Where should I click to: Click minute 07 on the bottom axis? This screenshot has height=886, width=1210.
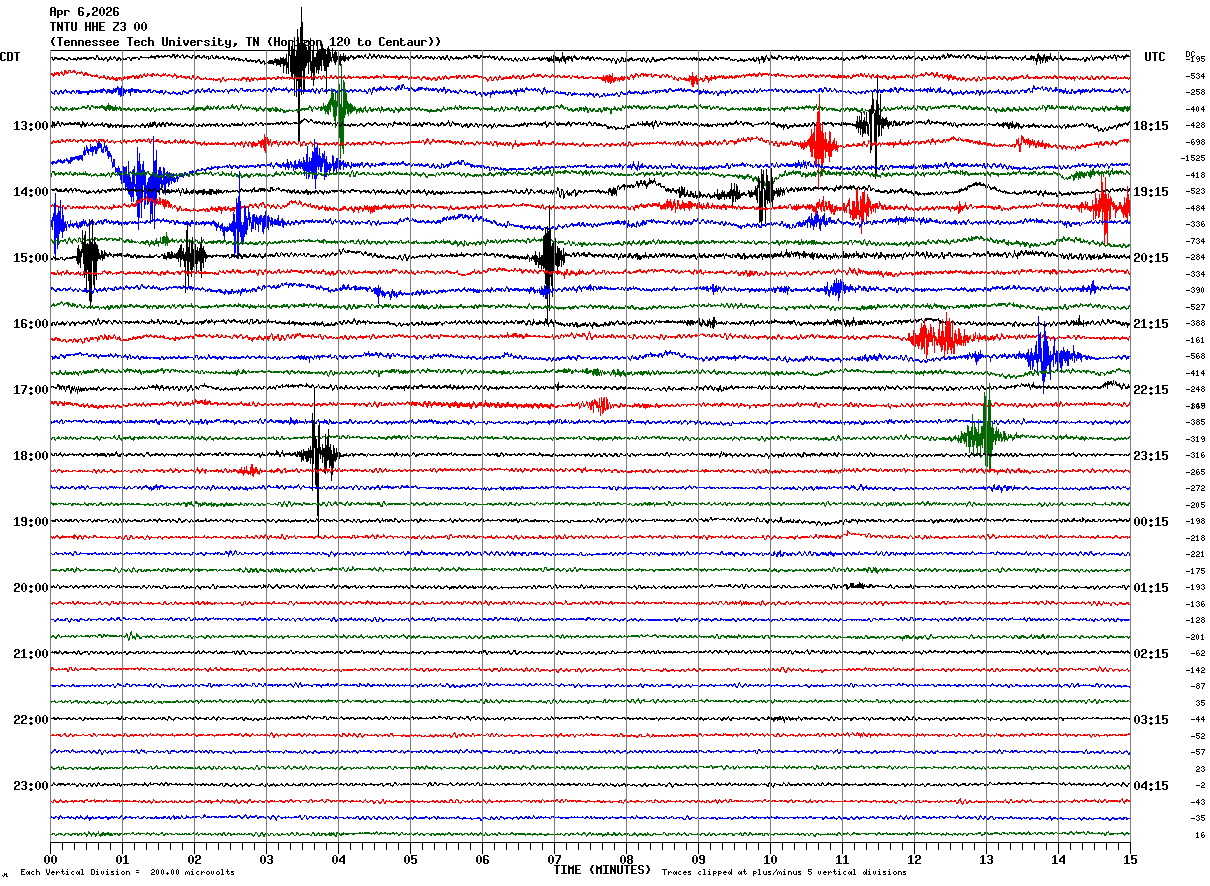[554, 859]
